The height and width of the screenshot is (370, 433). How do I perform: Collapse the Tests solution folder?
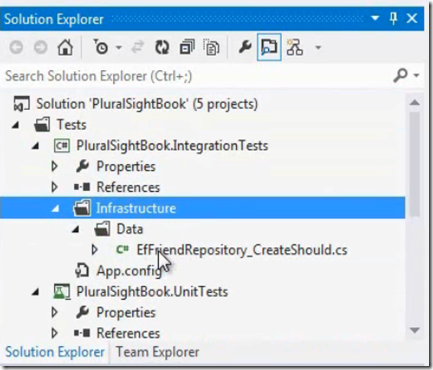coord(15,126)
